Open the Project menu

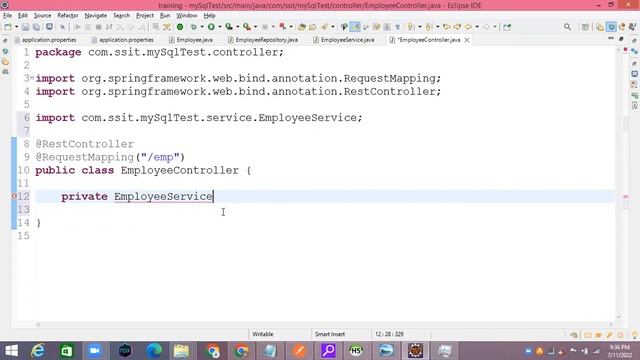point(144,16)
